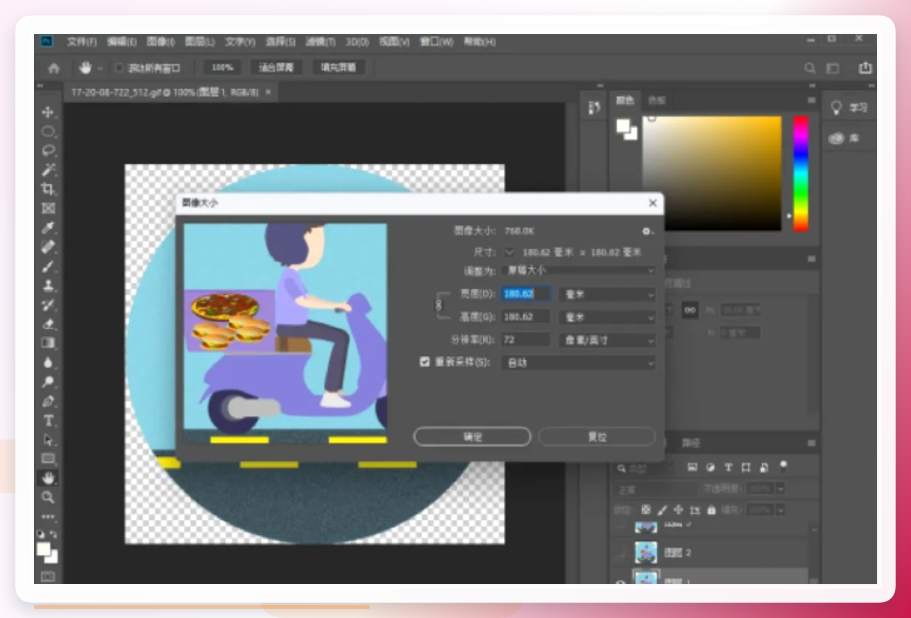Toggle the scroll all windows checkbox
Viewport: 911px width, 618px height.
(119, 68)
